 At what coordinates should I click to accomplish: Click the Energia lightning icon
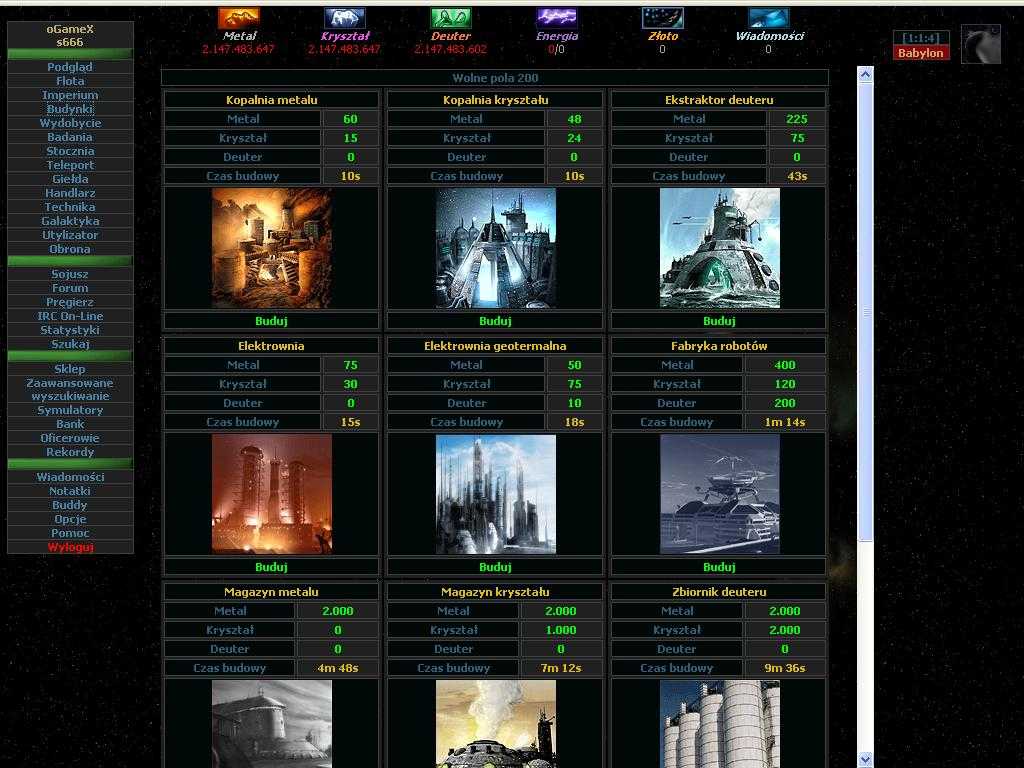556,18
